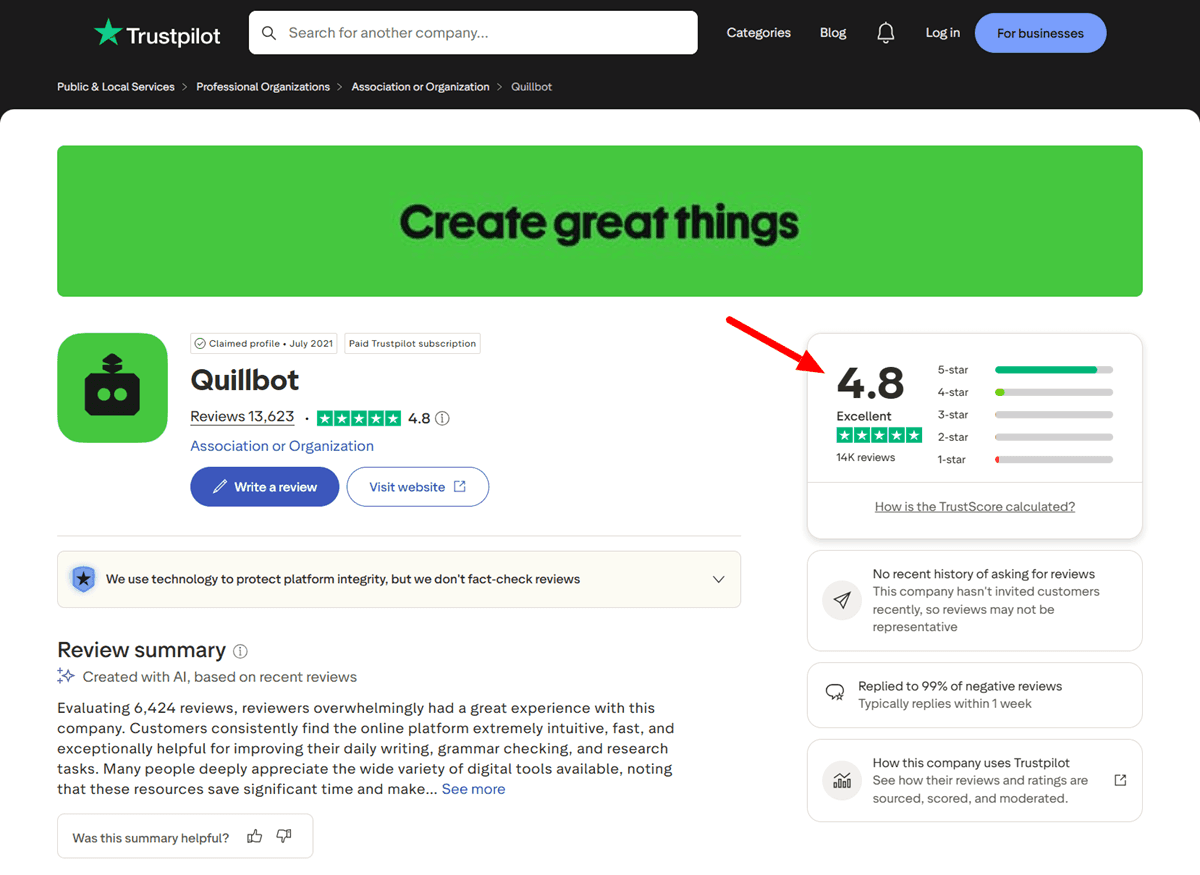This screenshot has height=875, width=1200.
Task: Click the Create great things banner
Action: click(600, 221)
